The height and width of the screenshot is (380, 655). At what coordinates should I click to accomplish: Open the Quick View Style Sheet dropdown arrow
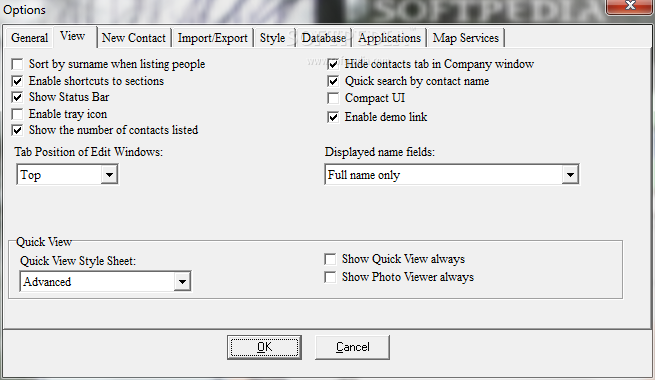coord(182,281)
